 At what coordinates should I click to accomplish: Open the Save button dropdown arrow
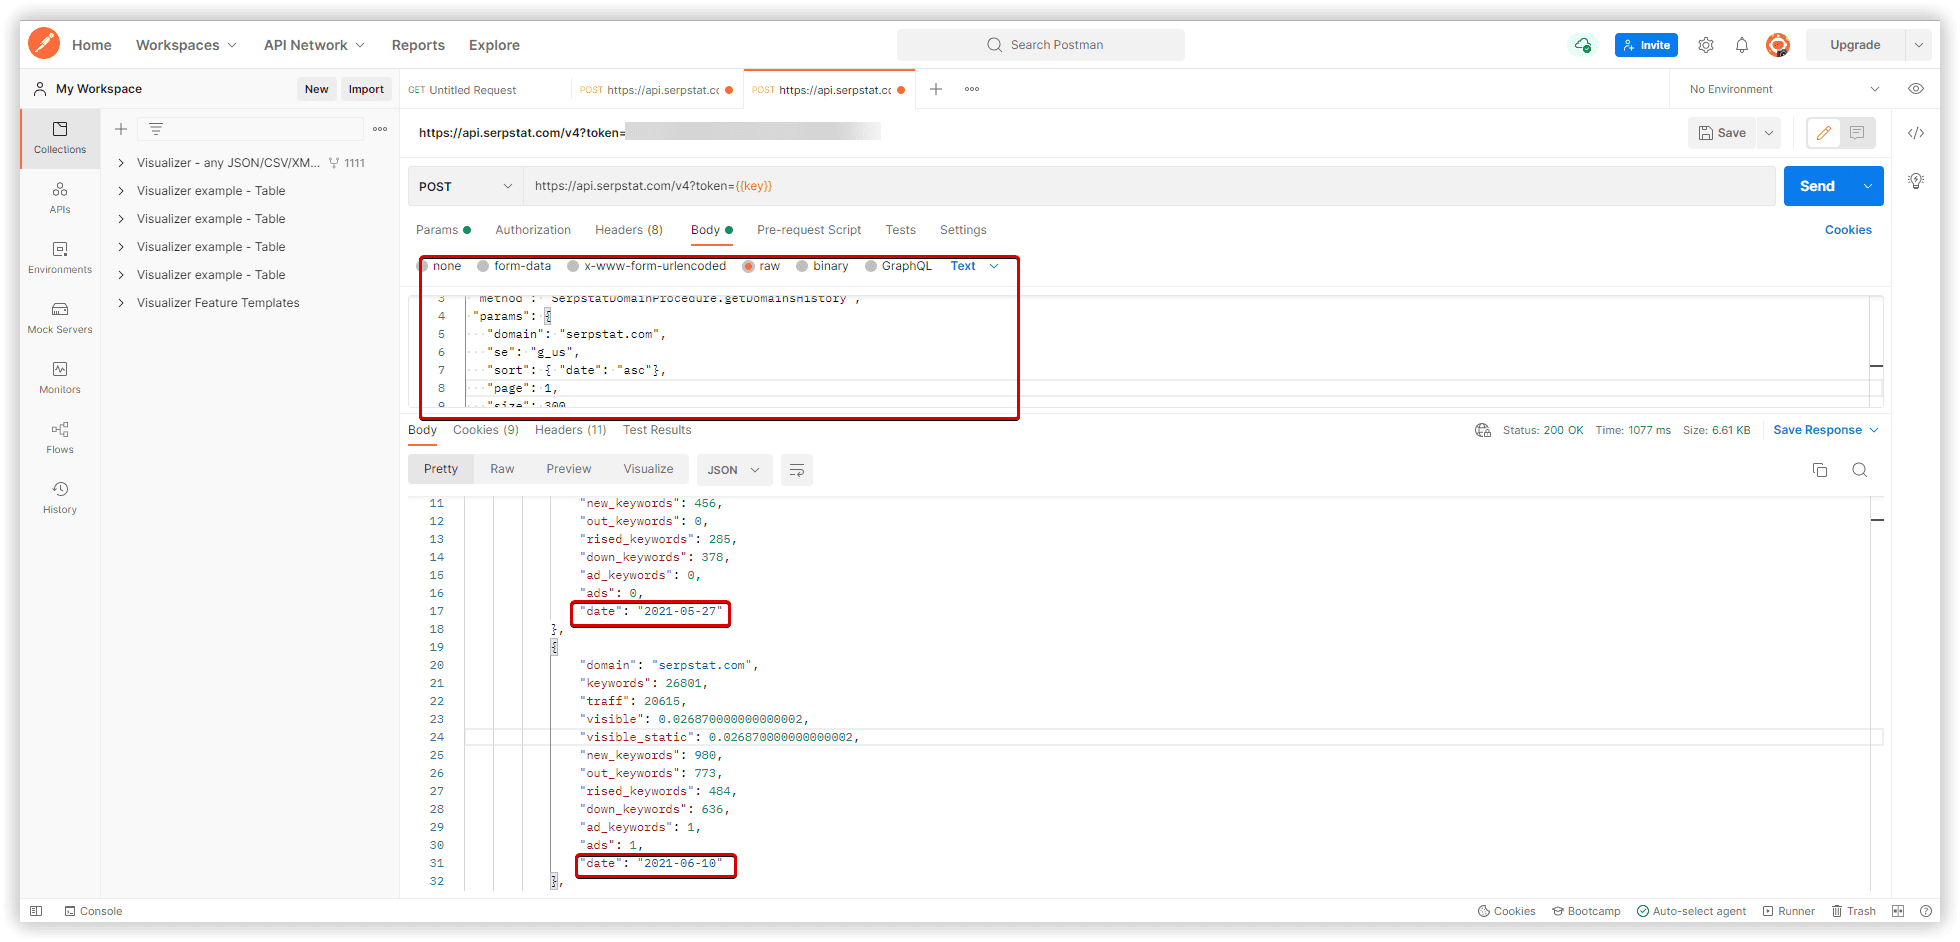(1769, 133)
